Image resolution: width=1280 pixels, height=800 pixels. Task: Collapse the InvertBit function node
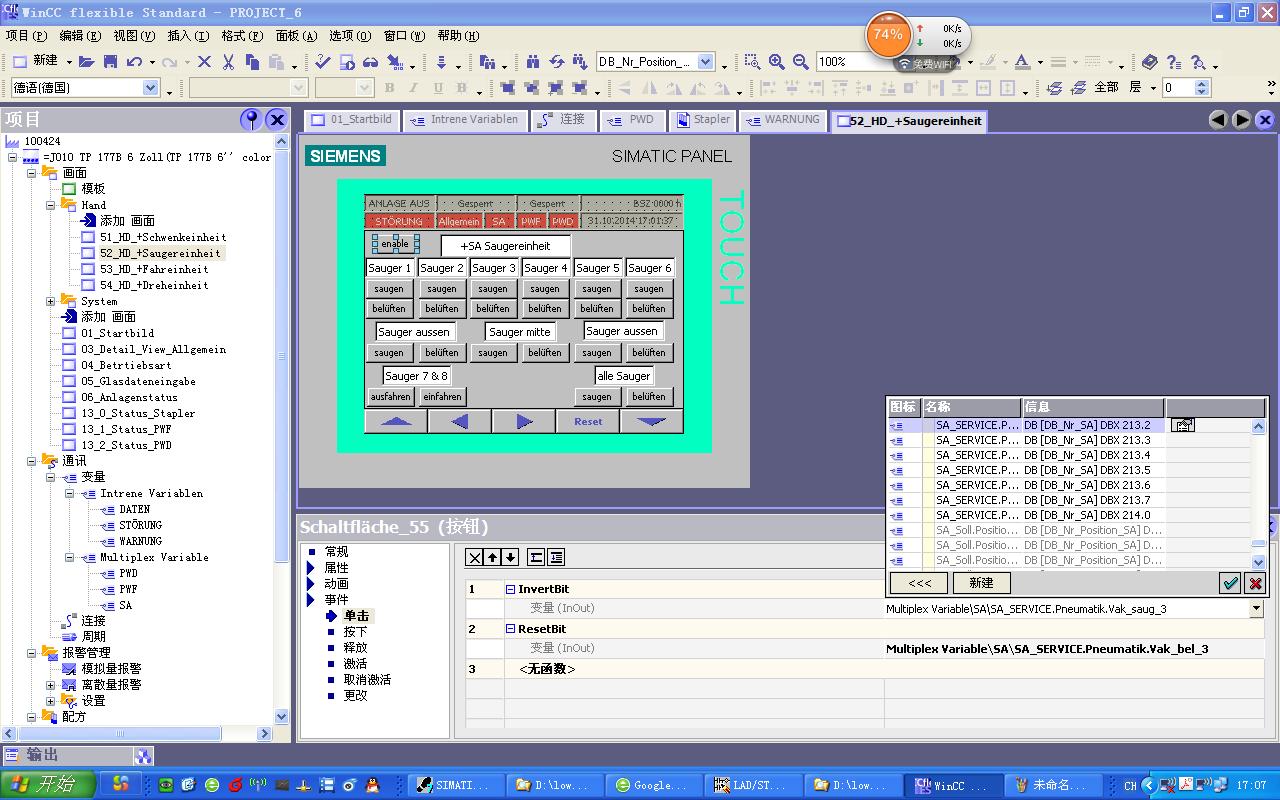pyautogui.click(x=510, y=589)
